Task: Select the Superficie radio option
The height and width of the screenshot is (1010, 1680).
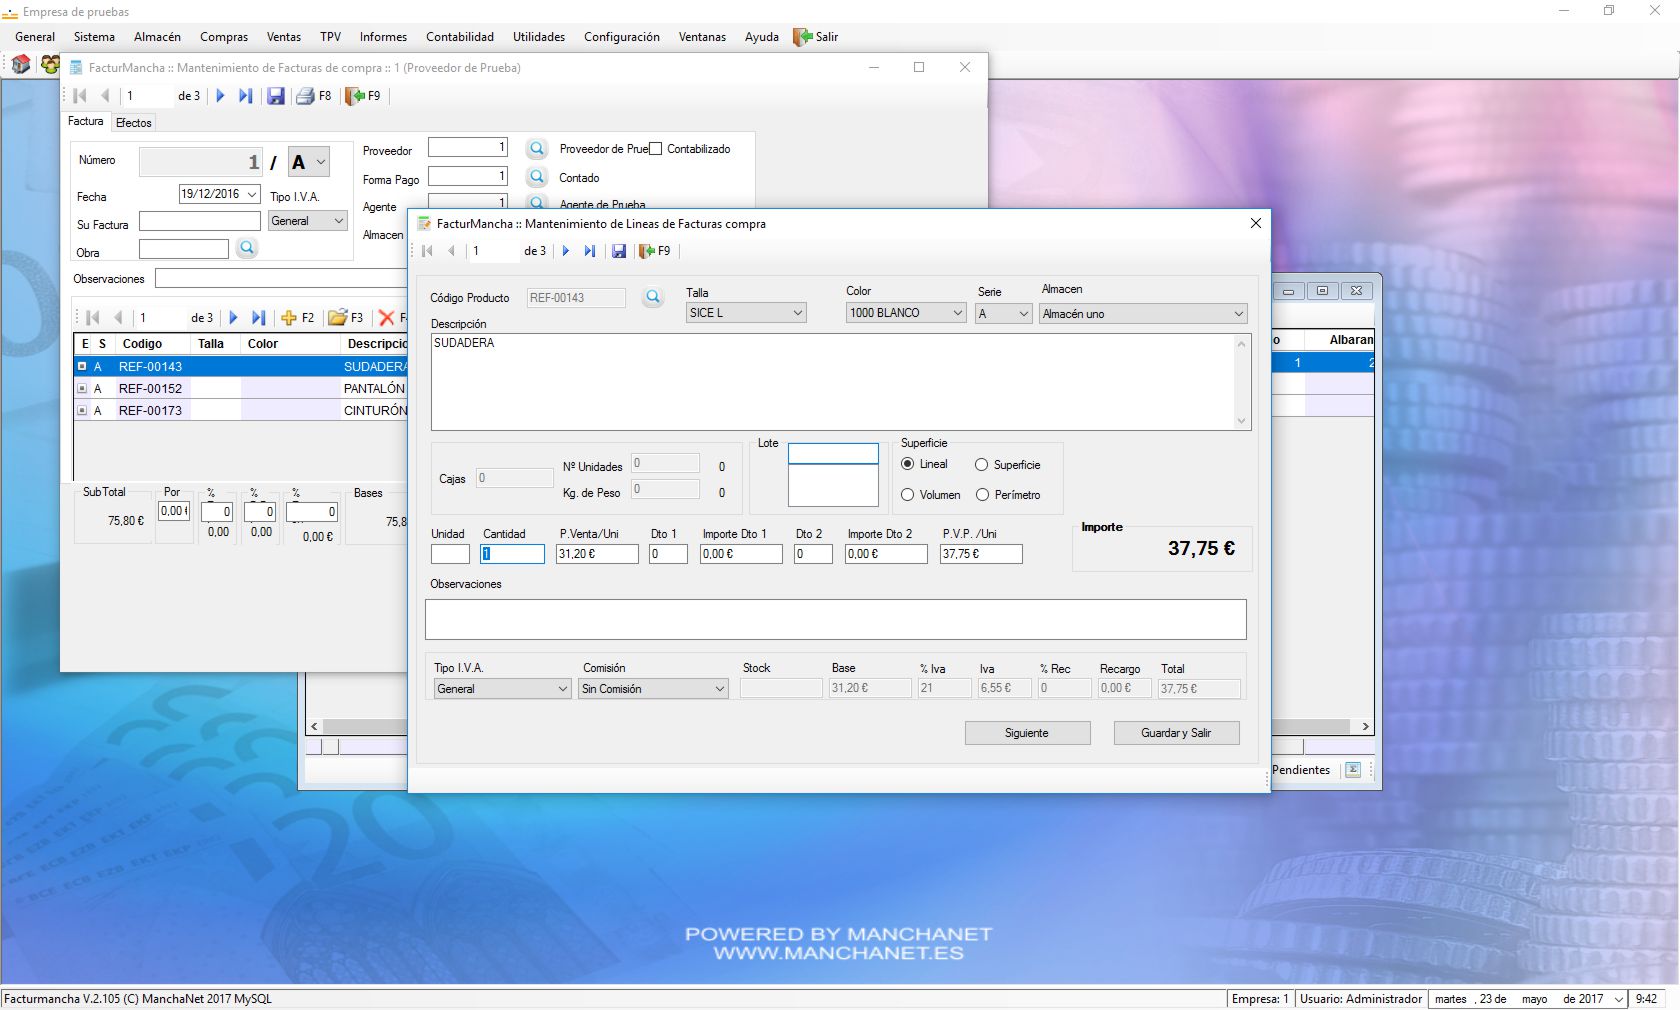Action: tap(982, 465)
